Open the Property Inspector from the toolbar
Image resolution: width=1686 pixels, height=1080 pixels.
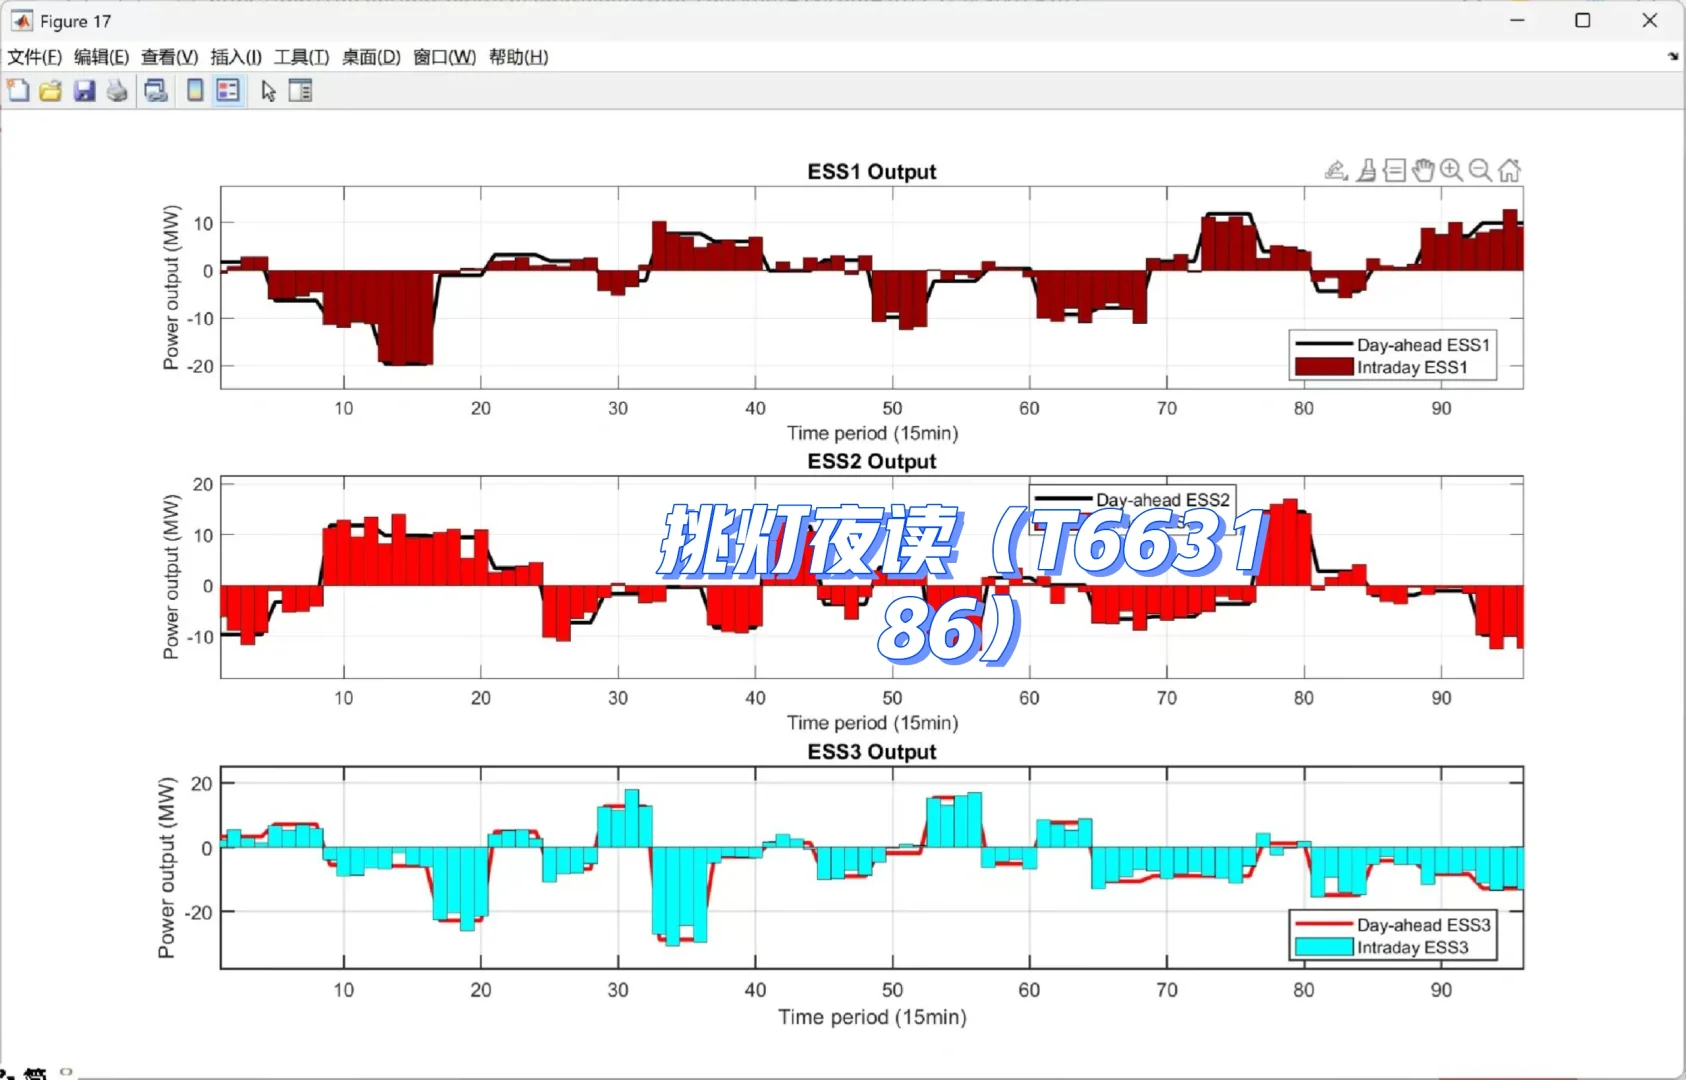tap(301, 91)
